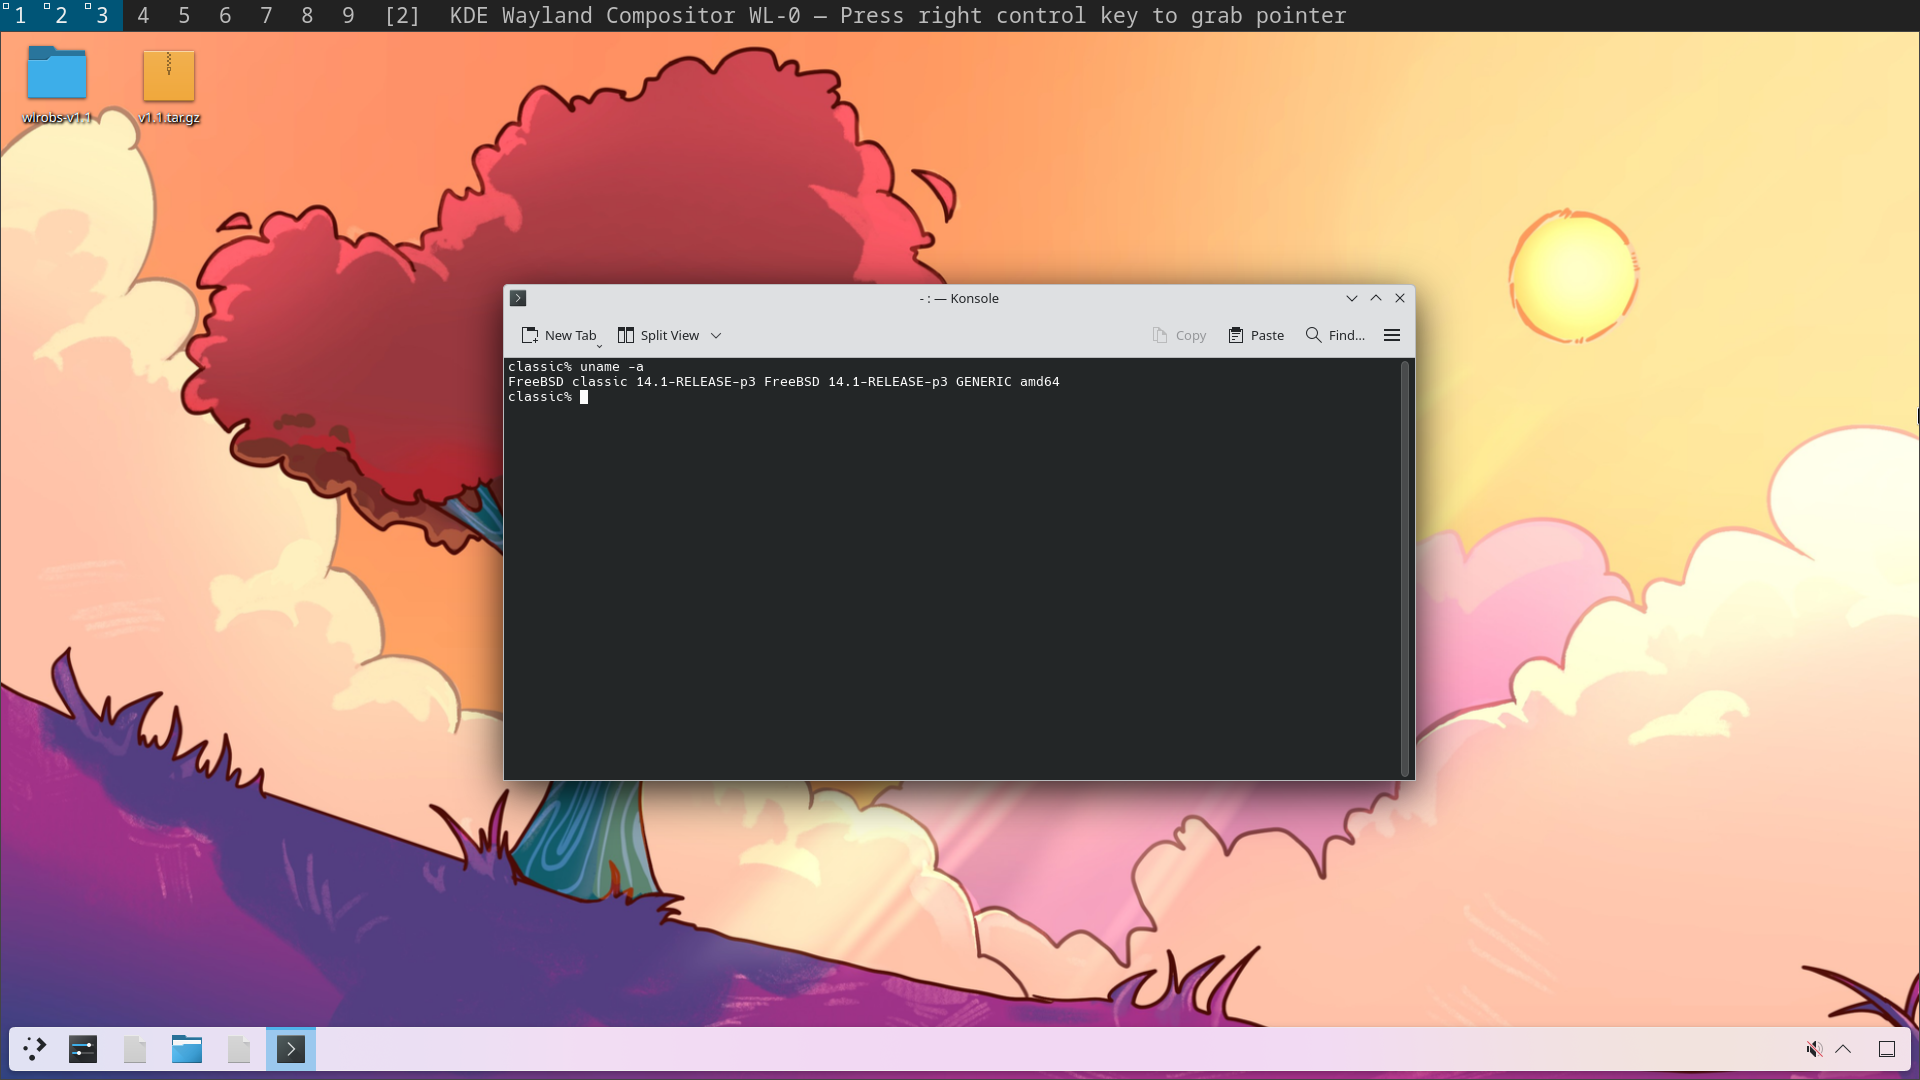Select the Konsole taskbar entry
This screenshot has width=1920, height=1080.
pos(291,1049)
